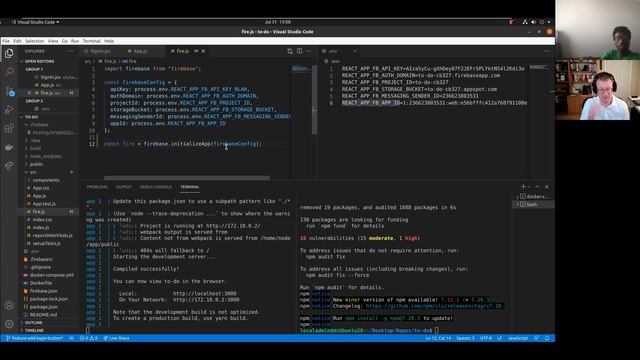Open the Extensions view icon
The height and width of the screenshot is (360, 640).
[9, 129]
